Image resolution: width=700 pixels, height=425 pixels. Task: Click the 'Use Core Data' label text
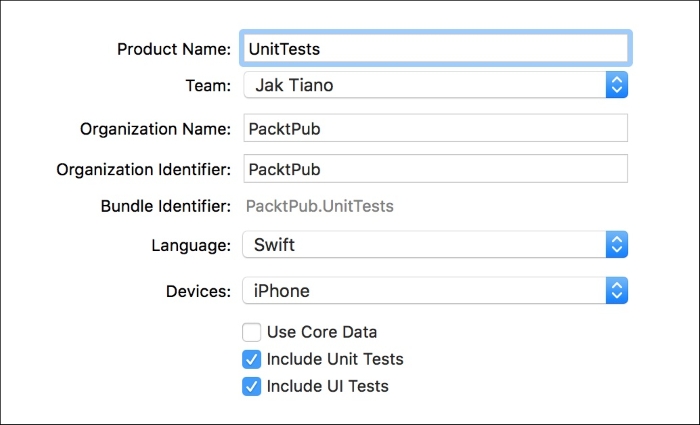(x=322, y=332)
